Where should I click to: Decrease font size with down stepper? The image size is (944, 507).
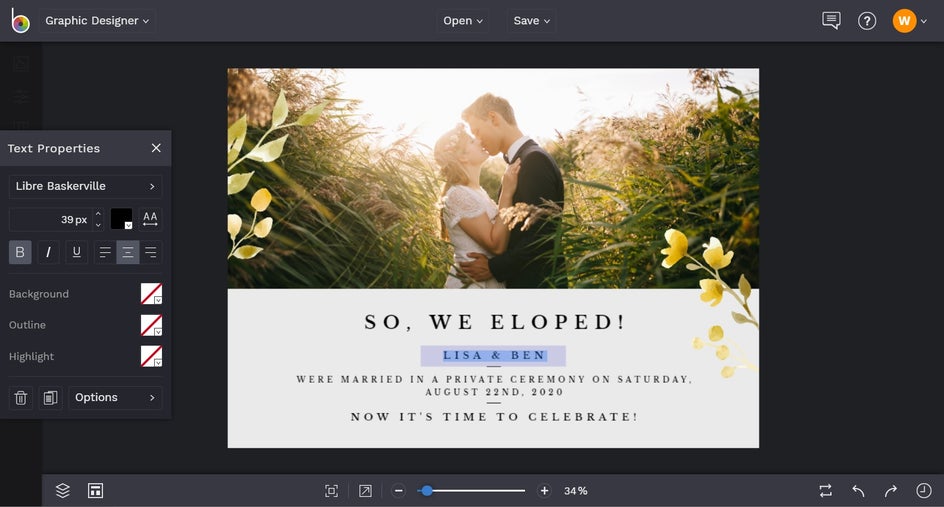click(x=98, y=225)
